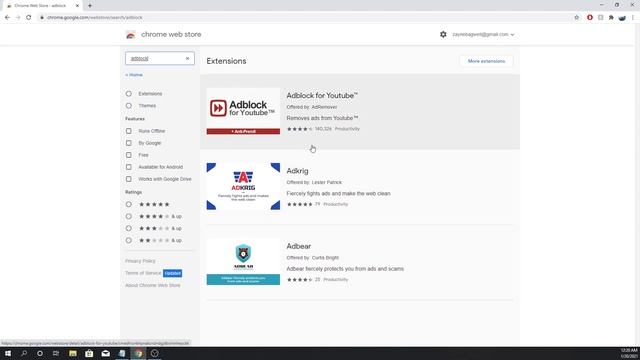Open the Adbear extension title
Image resolution: width=640 pixels, height=360 pixels.
(x=298, y=246)
